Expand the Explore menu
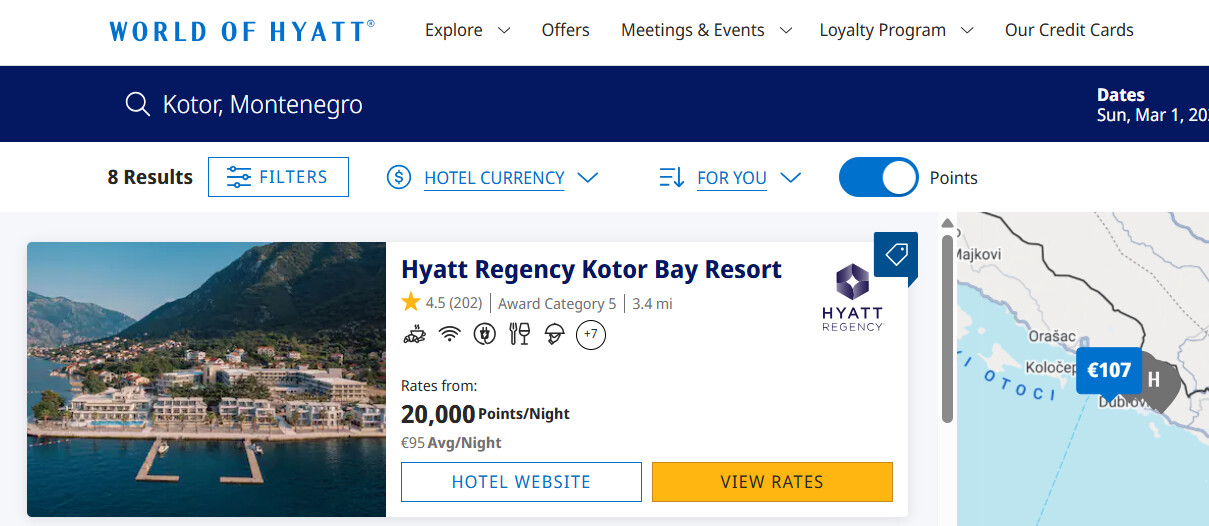This screenshot has height=526, width=1209. tap(467, 30)
